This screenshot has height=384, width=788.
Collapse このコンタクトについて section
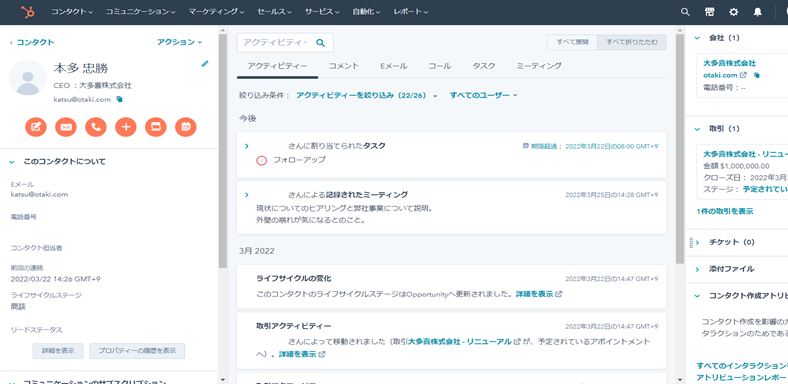click(12, 162)
